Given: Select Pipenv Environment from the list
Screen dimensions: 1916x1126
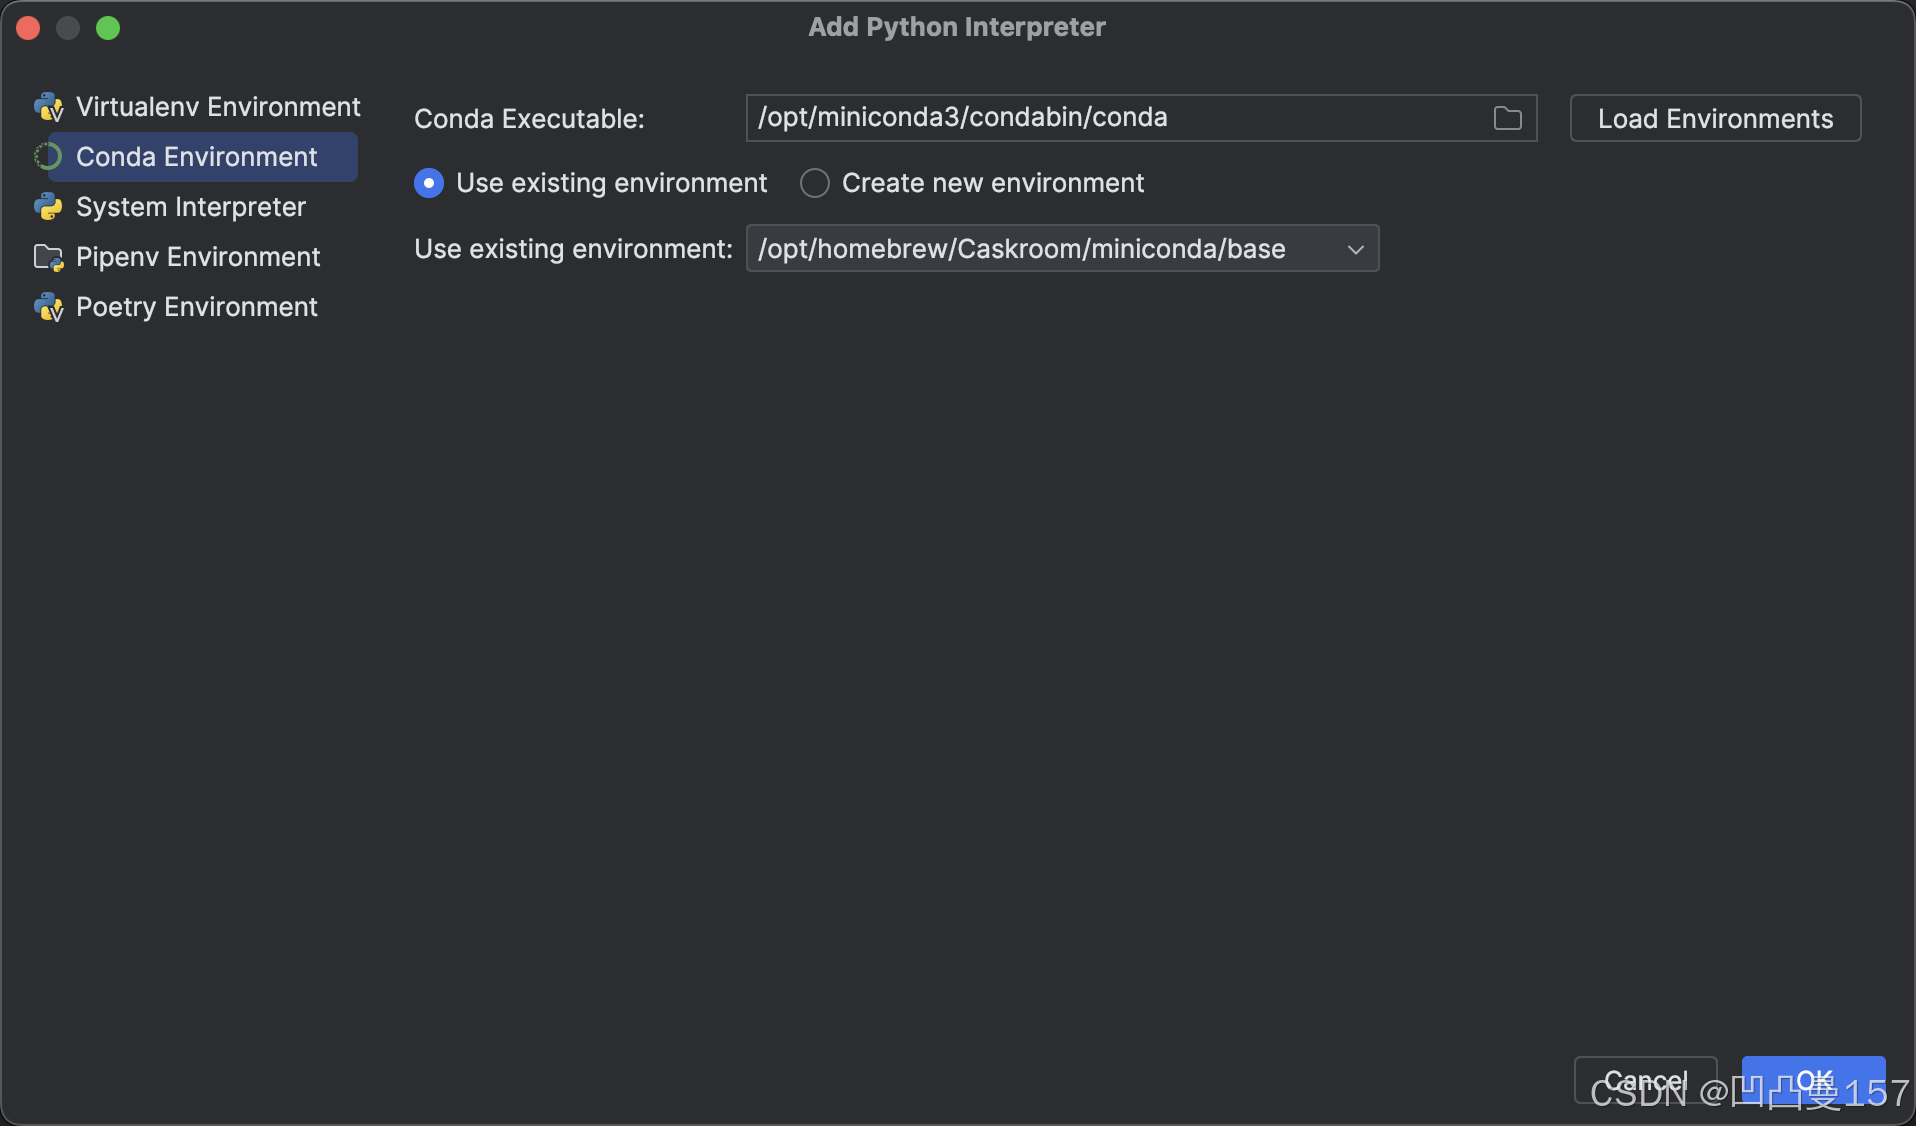Looking at the screenshot, I should pyautogui.click(x=198, y=257).
